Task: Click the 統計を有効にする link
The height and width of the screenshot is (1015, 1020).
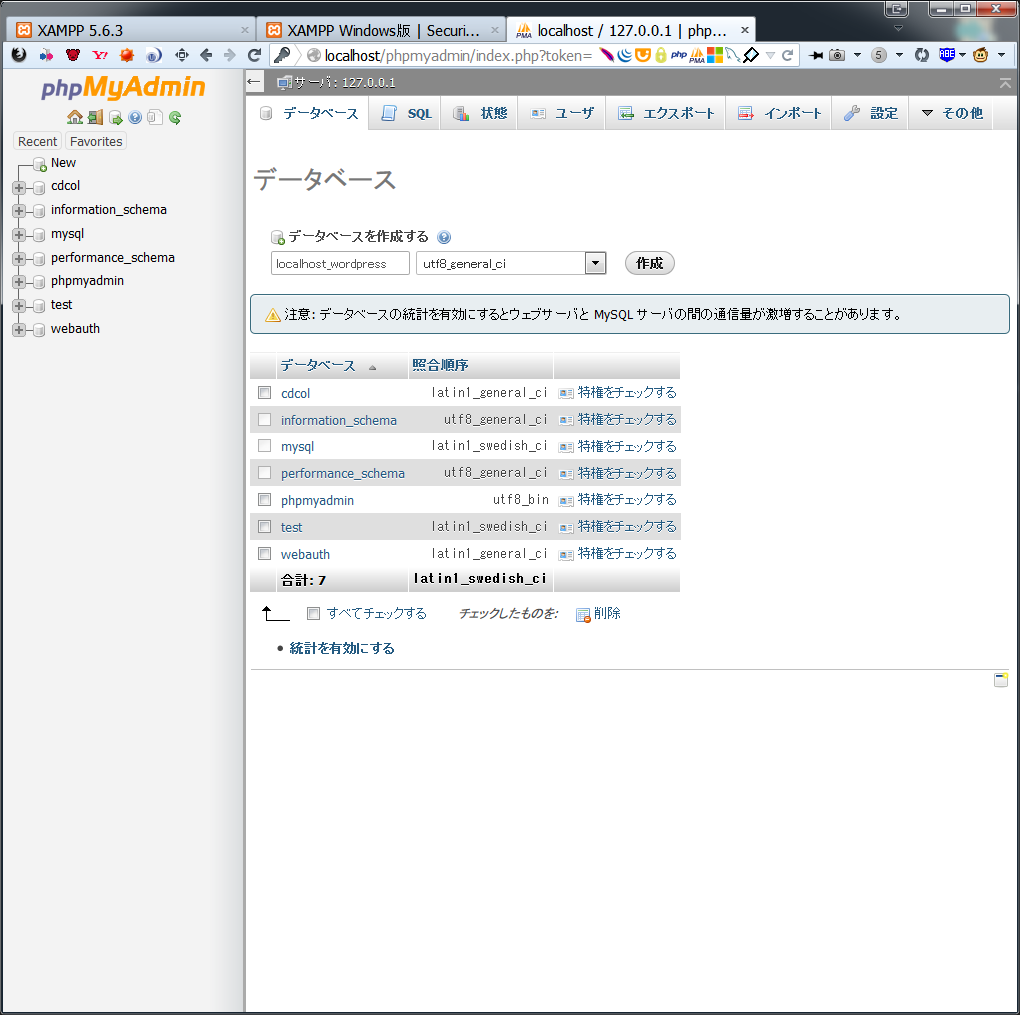Action: [x=342, y=649]
